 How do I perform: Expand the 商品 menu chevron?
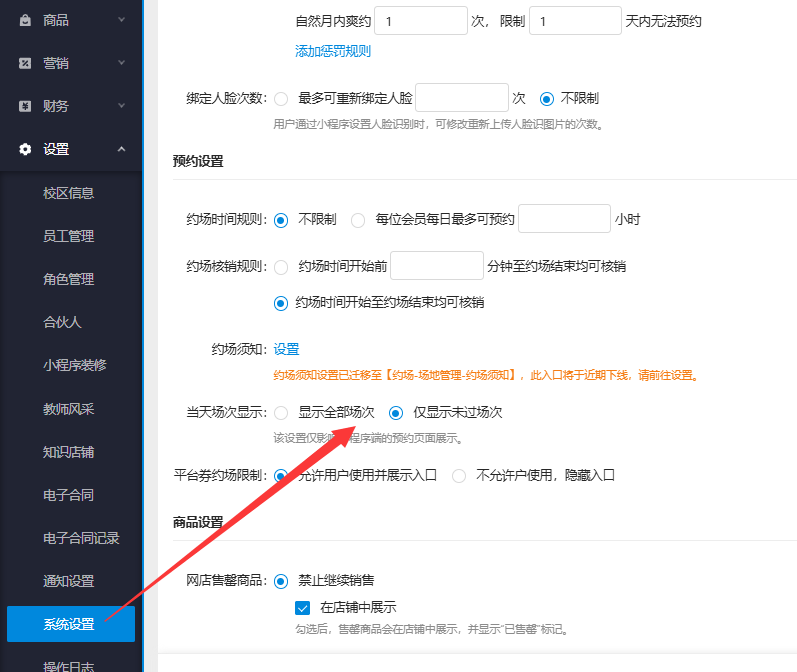[121, 20]
